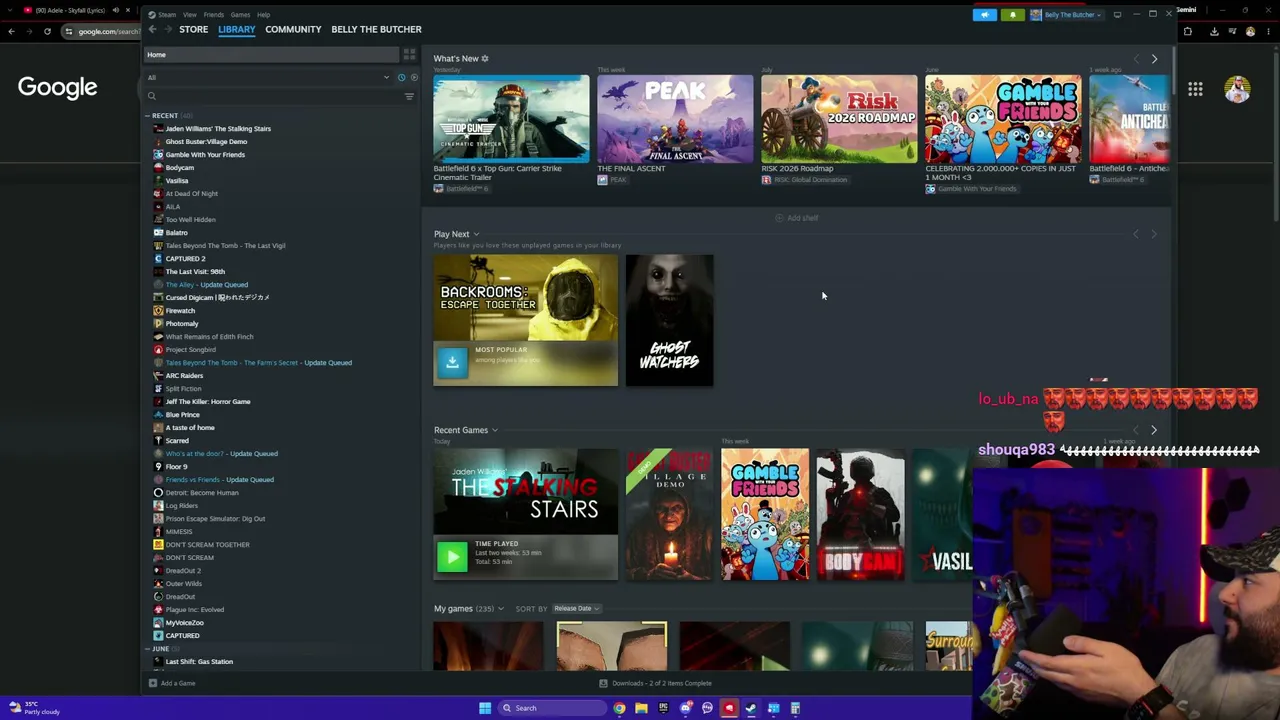This screenshot has width=1280, height=720.
Task: Open Gamble With Your Friends recent tile
Action: pyautogui.click(x=765, y=514)
